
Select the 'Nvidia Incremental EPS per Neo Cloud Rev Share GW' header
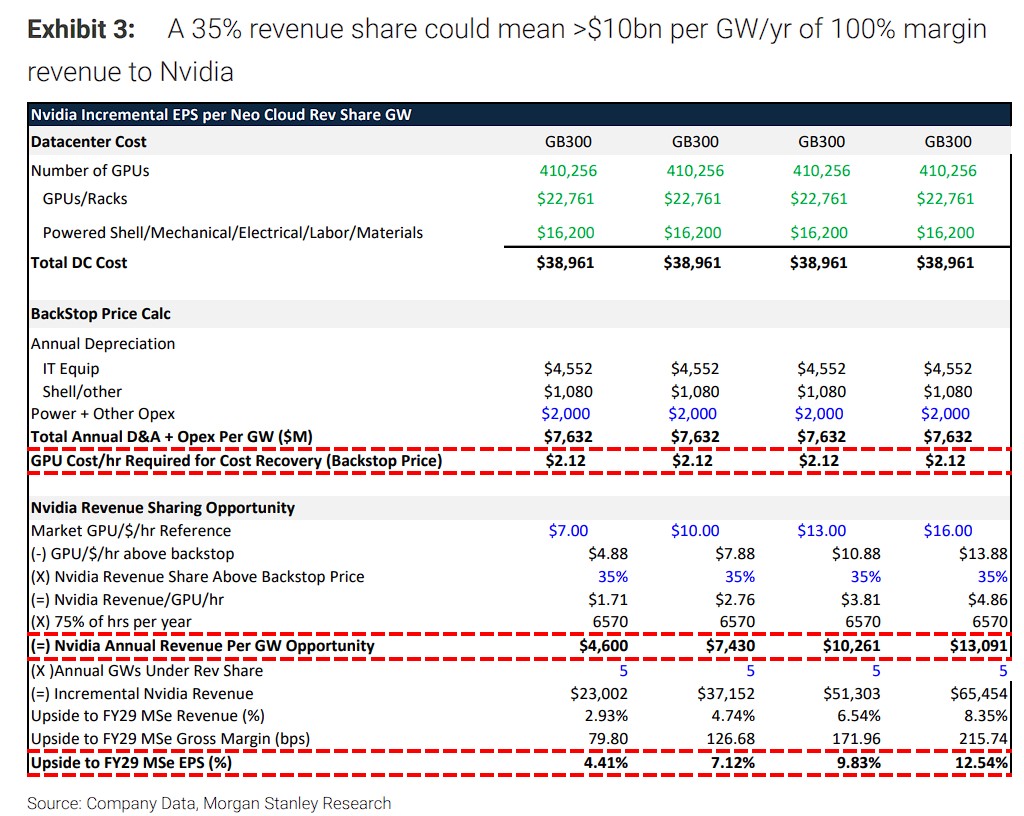pos(221,115)
